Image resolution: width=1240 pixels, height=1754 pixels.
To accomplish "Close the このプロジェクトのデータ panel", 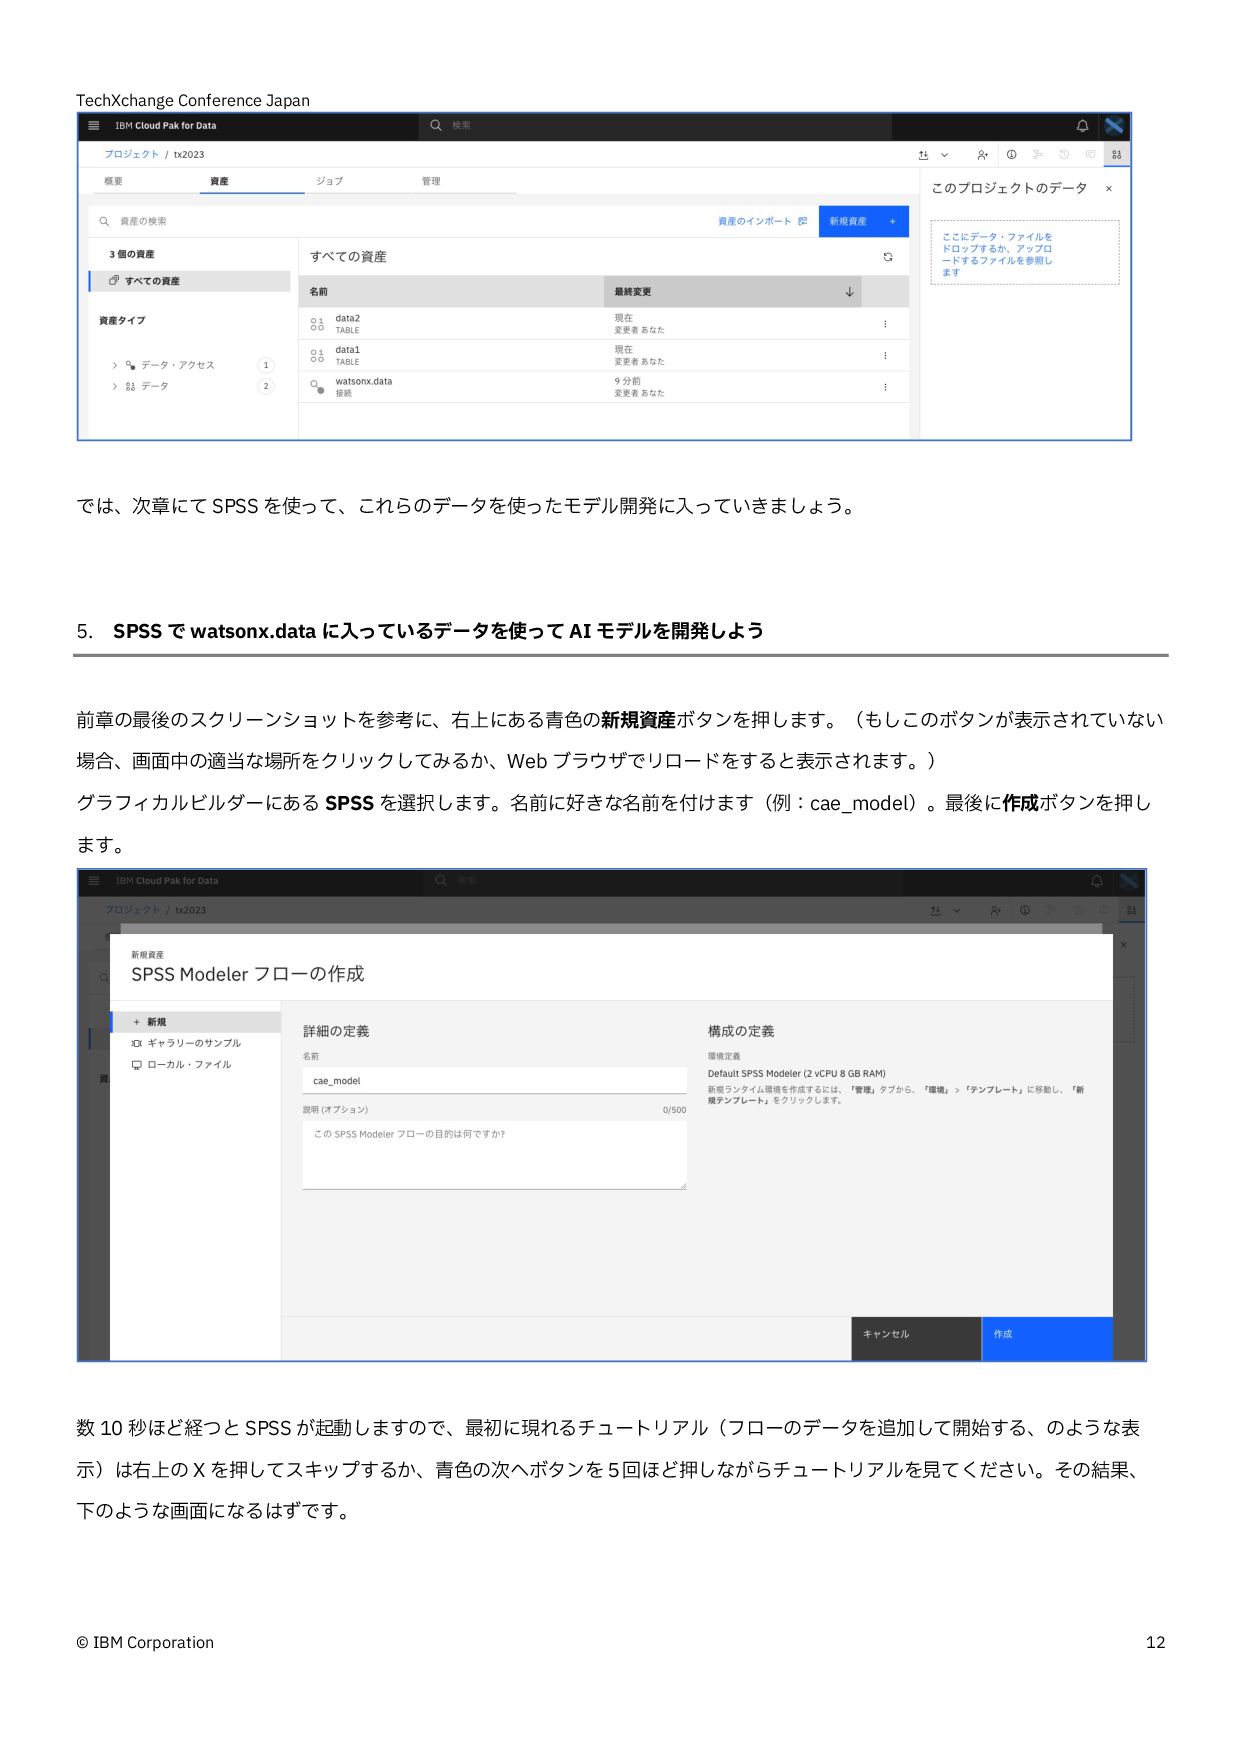I will [1108, 189].
